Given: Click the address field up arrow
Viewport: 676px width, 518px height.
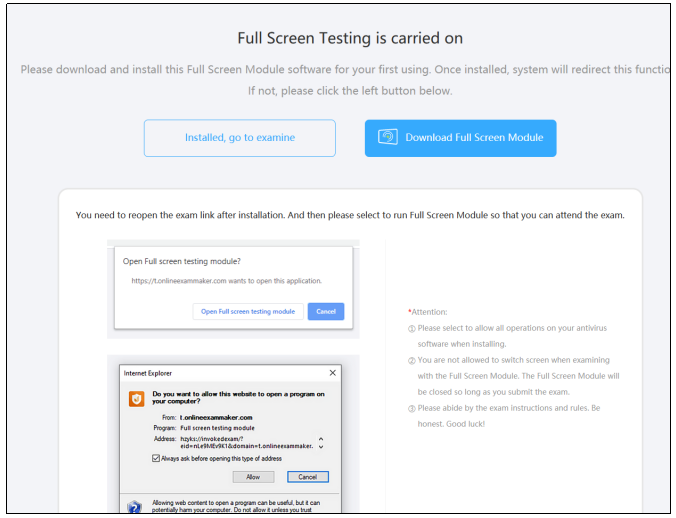Looking at the screenshot, I should pyautogui.click(x=321, y=439).
